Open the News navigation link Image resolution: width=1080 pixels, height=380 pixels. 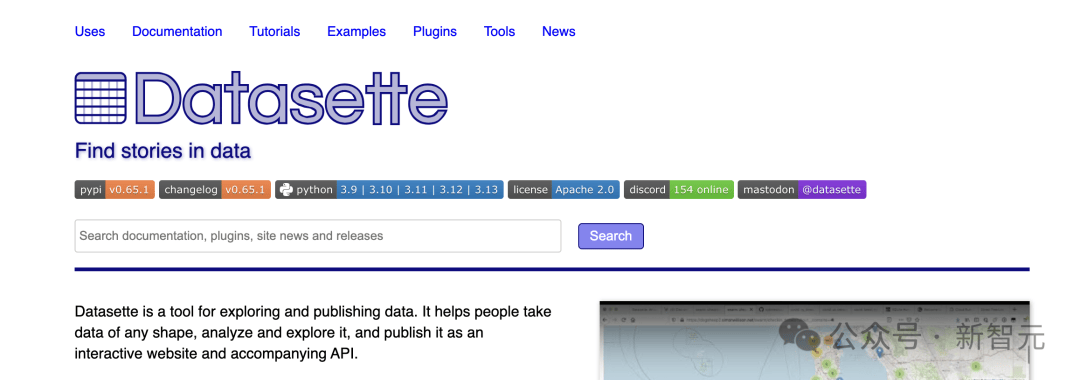coord(559,32)
